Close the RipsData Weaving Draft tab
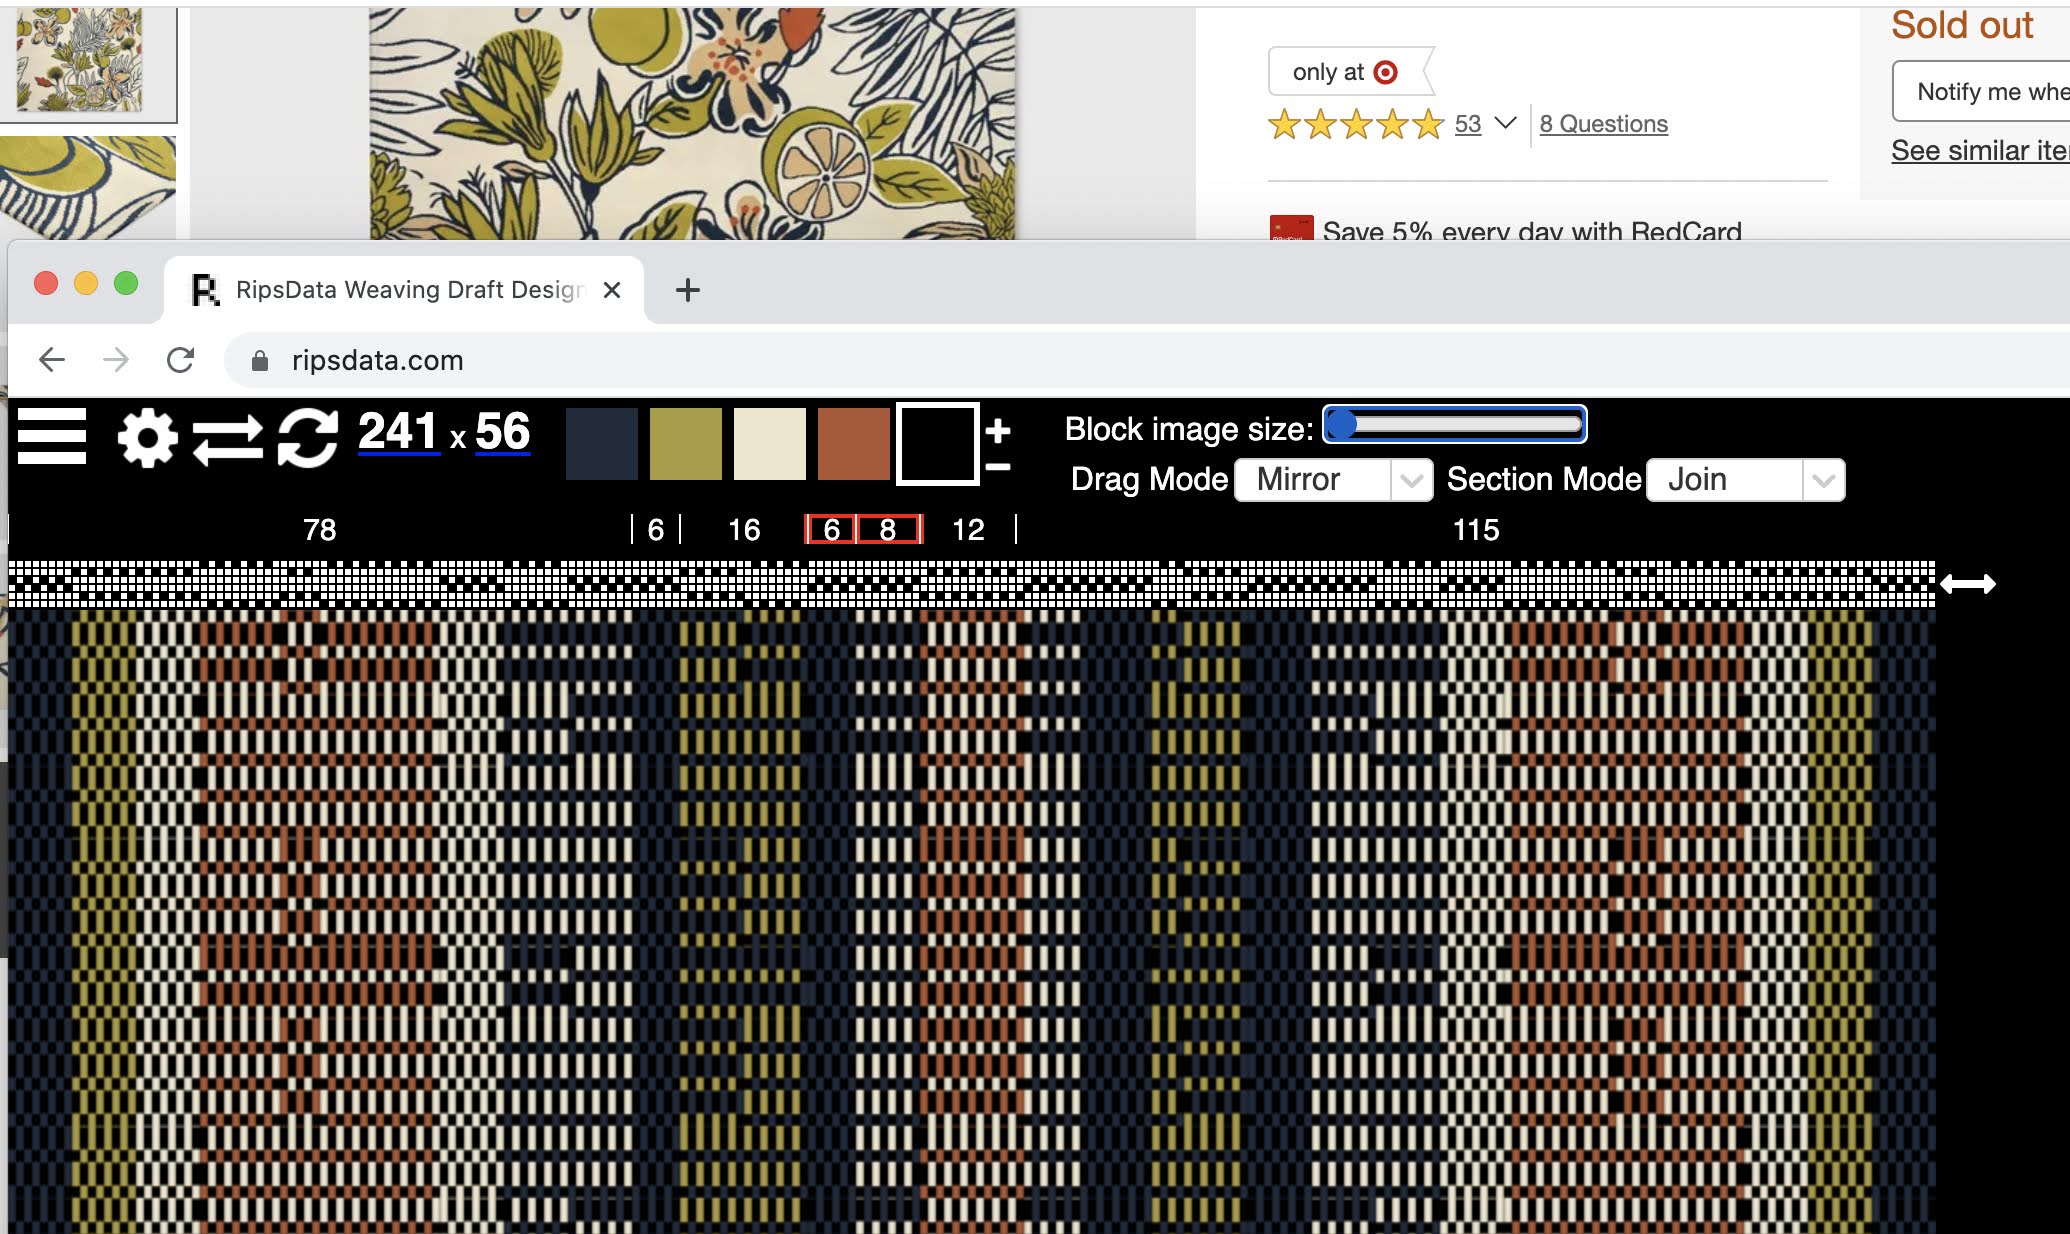Image resolution: width=2070 pixels, height=1234 pixels. tap(612, 290)
